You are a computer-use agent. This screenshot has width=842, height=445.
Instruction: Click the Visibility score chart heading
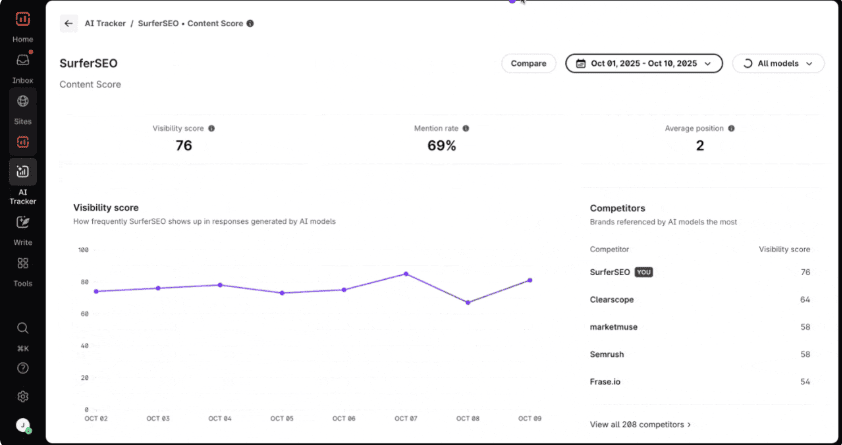(x=106, y=208)
